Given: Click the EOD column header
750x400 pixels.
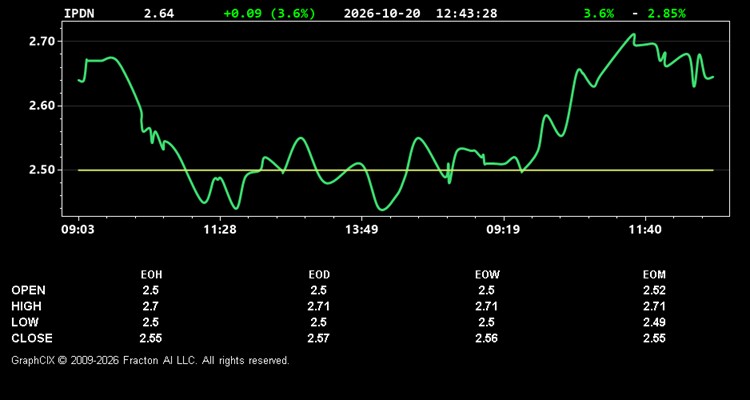Looking at the screenshot, I should pyautogui.click(x=319, y=275).
